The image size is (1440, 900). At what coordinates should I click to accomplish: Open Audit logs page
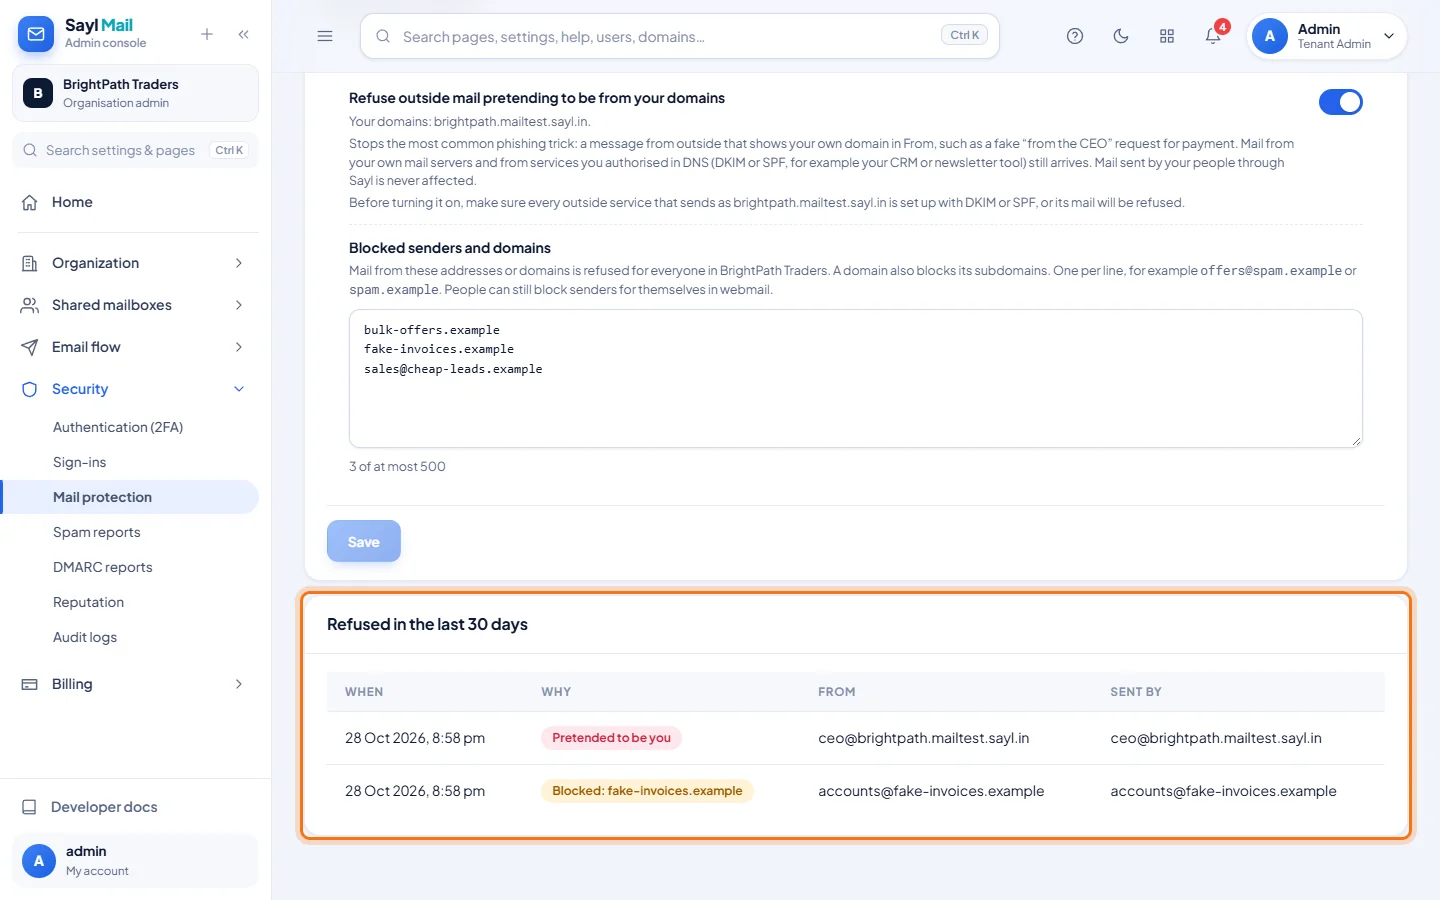tap(85, 637)
